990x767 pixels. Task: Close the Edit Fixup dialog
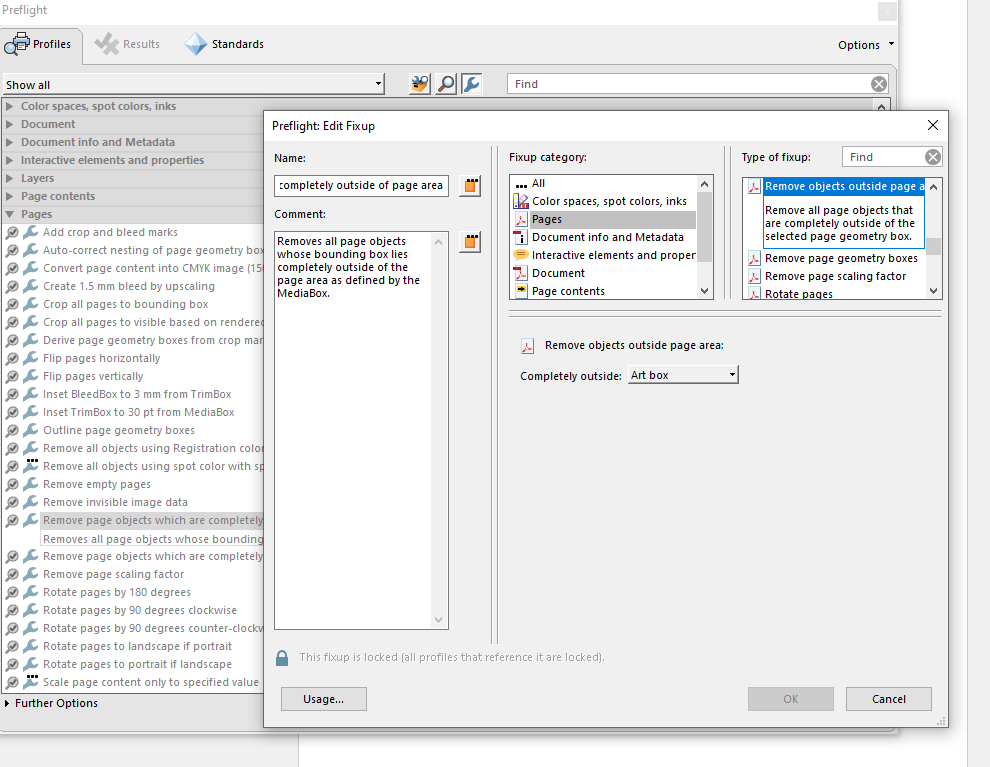pyautogui.click(x=933, y=125)
